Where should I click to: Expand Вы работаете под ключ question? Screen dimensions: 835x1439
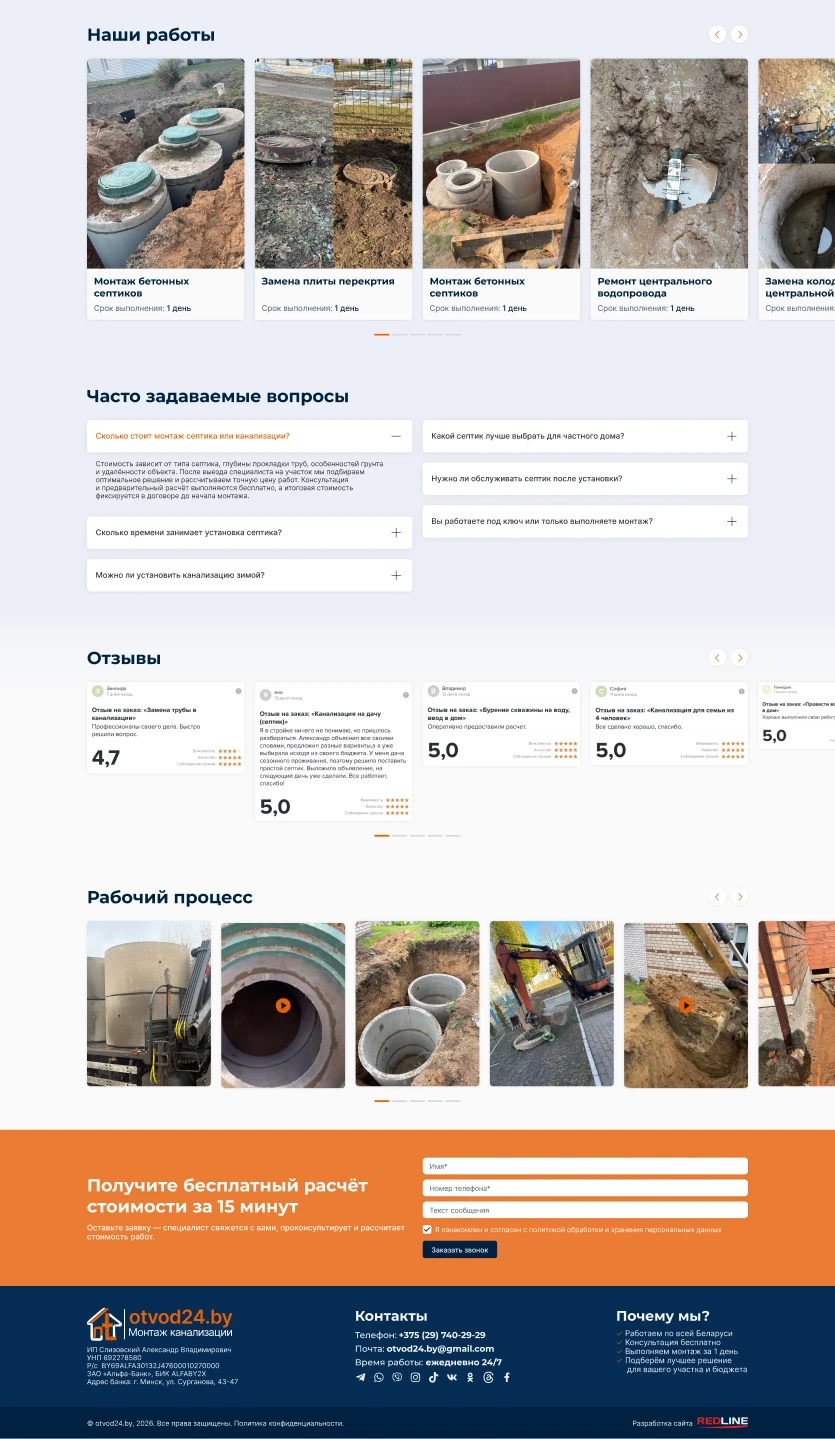pyautogui.click(x=585, y=521)
